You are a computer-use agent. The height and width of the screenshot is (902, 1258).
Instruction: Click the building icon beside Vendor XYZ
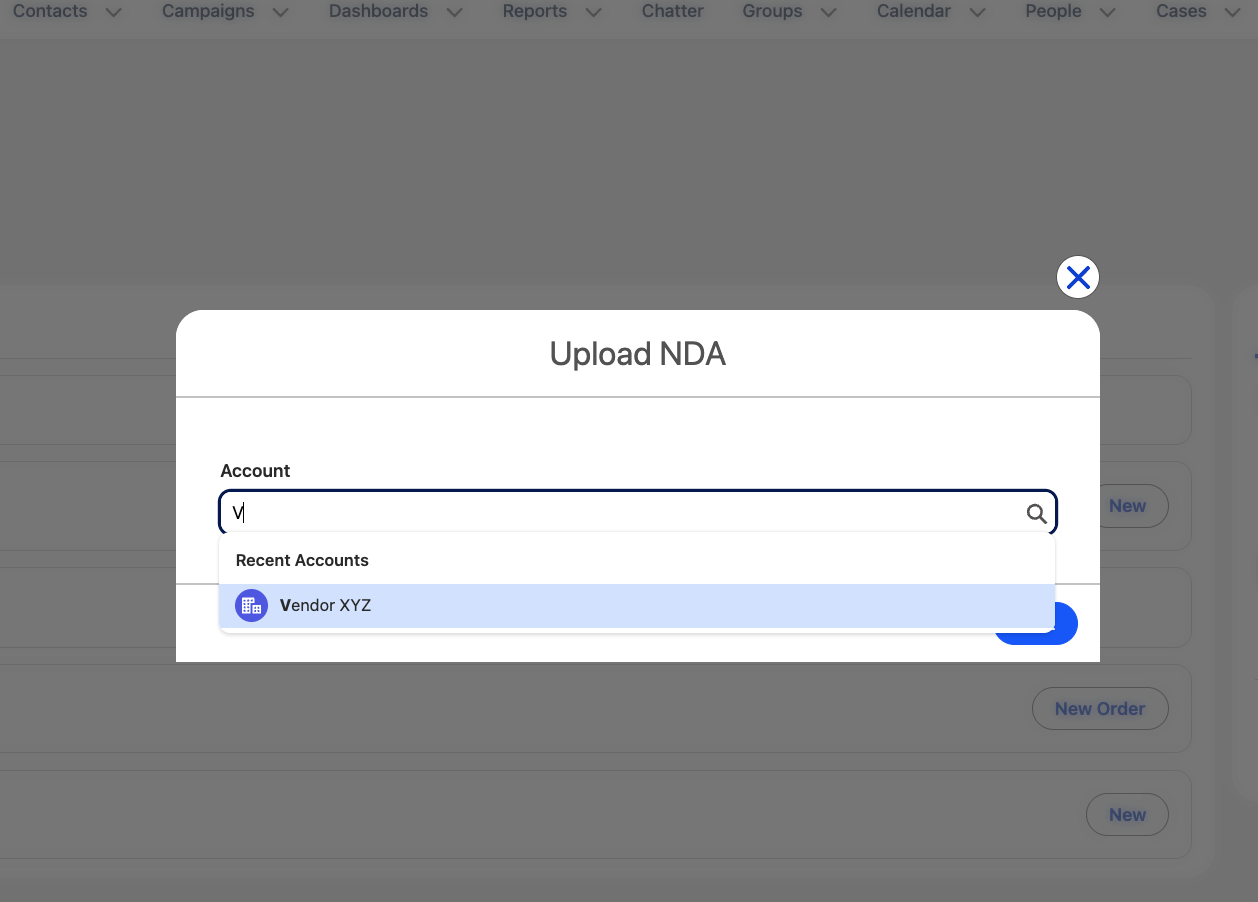251,605
